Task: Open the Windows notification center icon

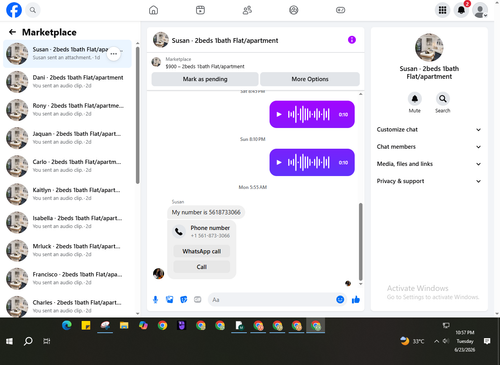Action: 487,341
